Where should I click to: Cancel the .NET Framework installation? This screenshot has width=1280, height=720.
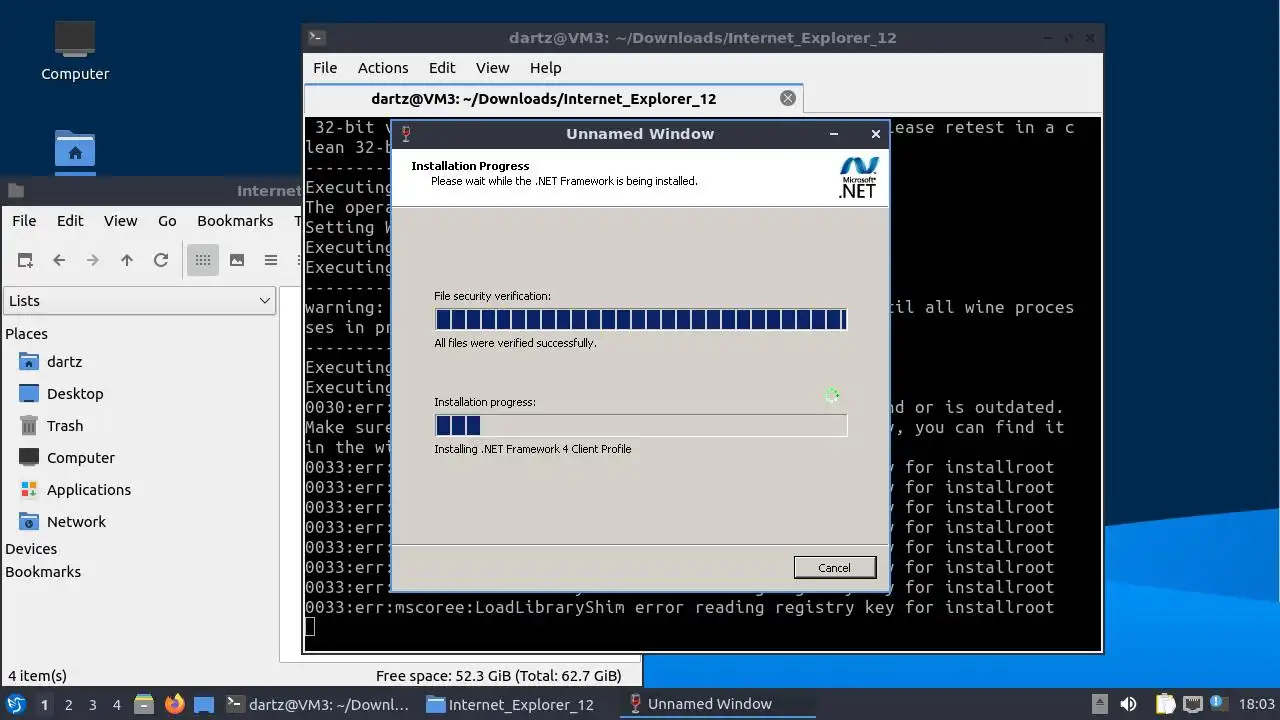[x=835, y=567]
